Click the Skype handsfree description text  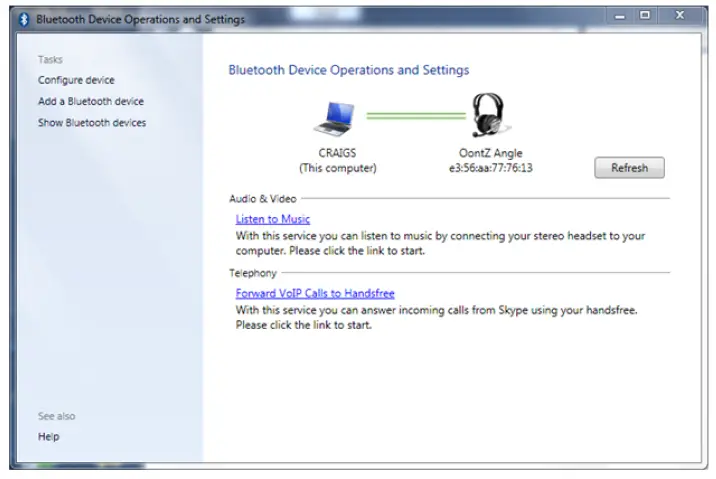pyautogui.click(x=436, y=317)
